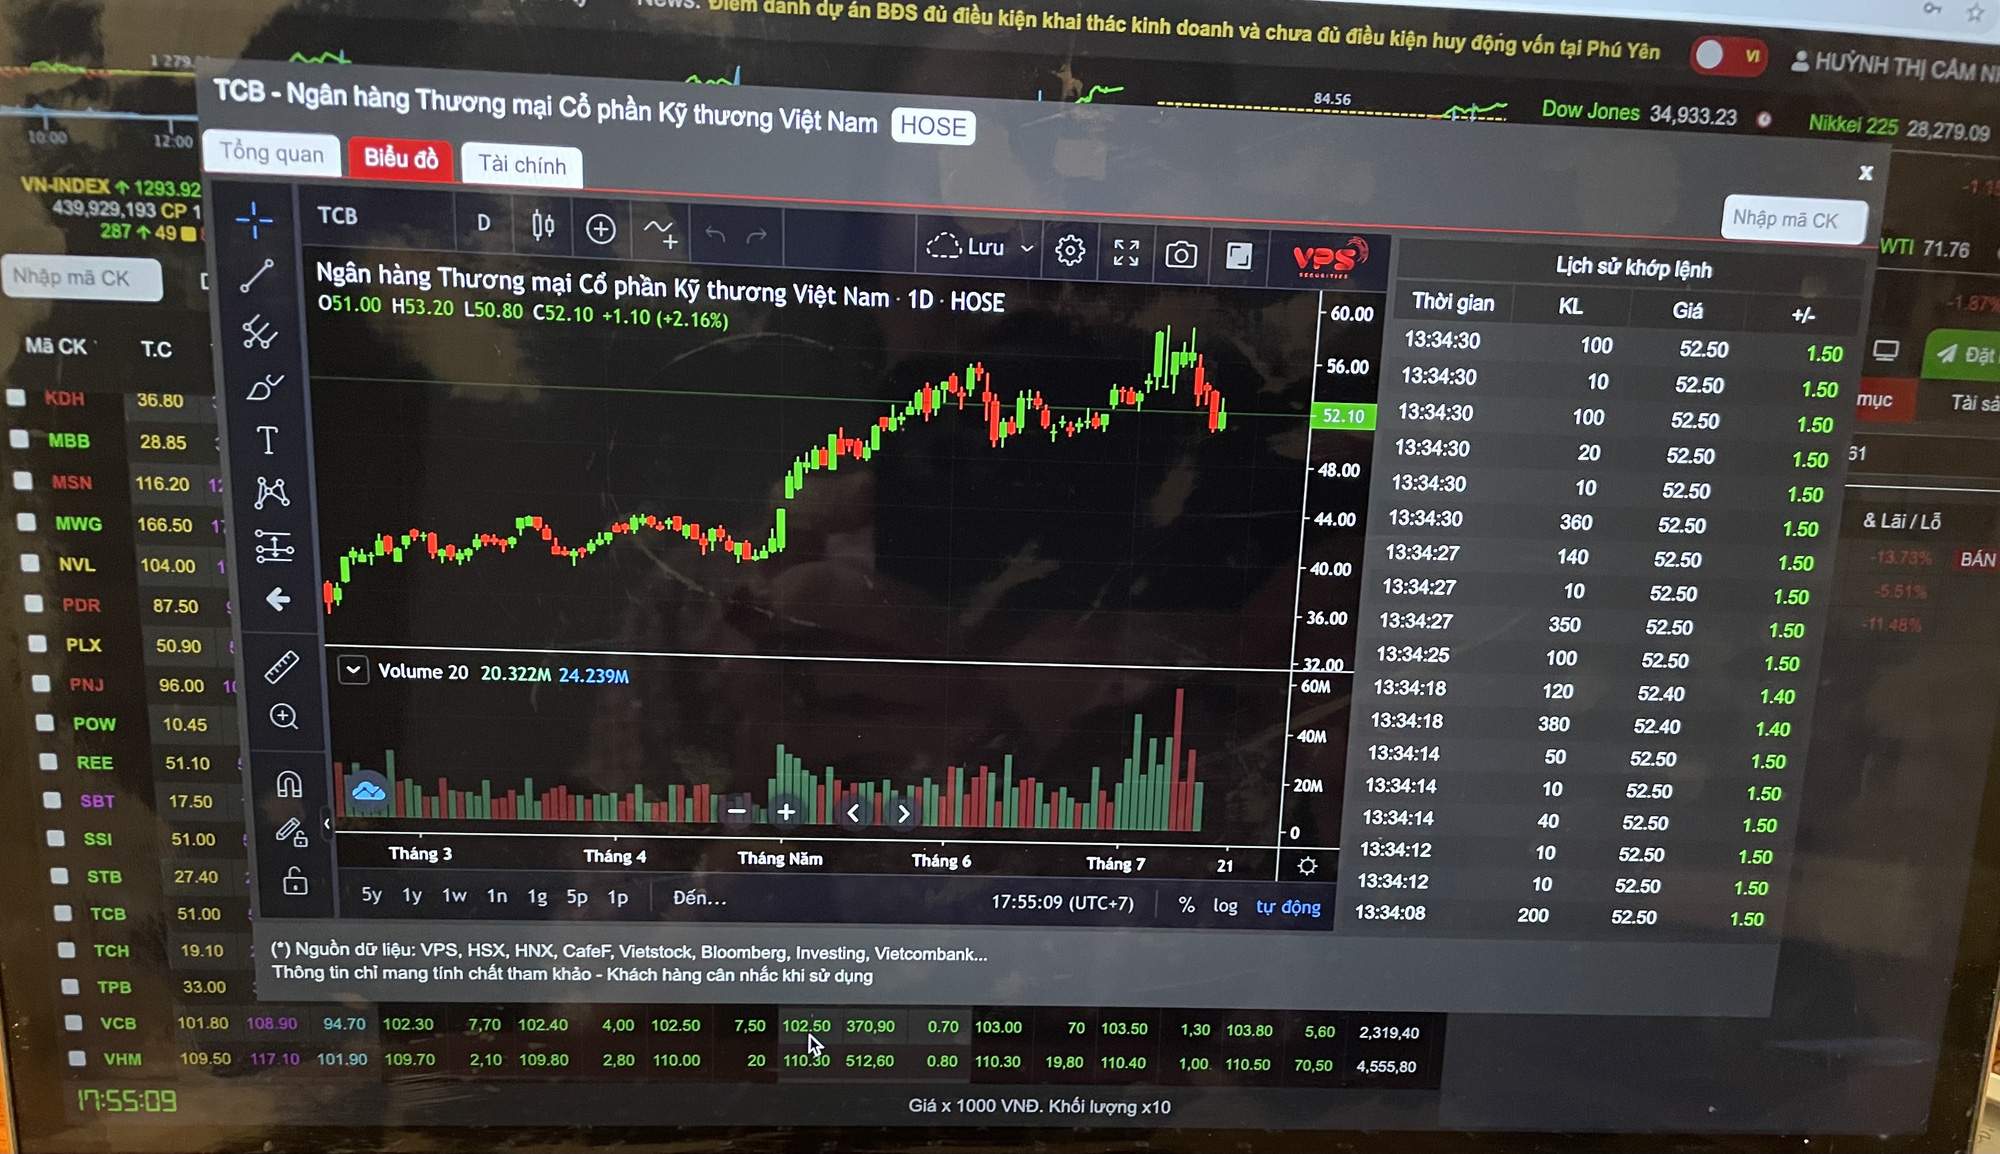The image size is (2000, 1154).
Task: Switch to the Biểu đồ tab
Action: [401, 158]
